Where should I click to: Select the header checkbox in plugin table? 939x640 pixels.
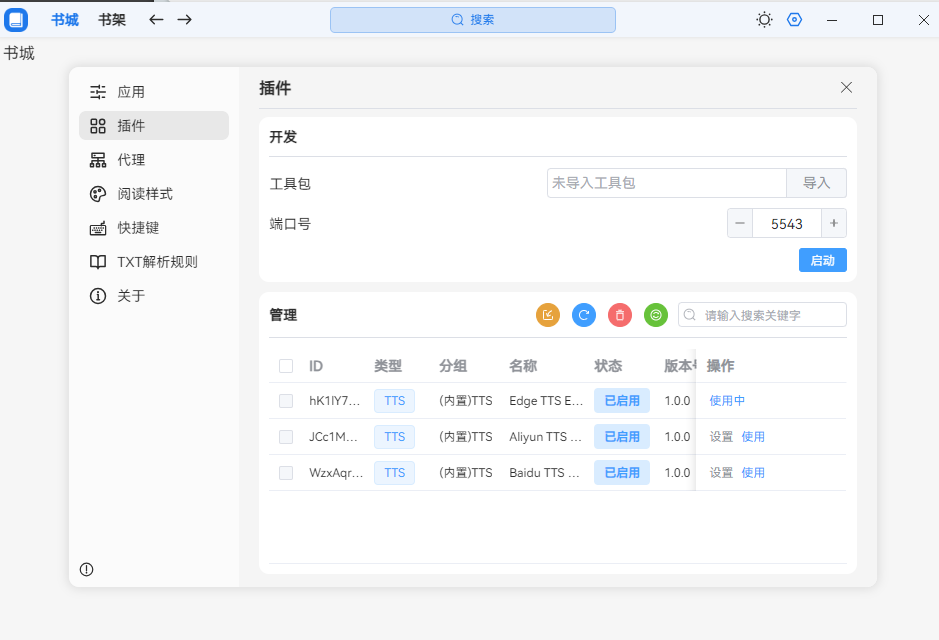[286, 365]
